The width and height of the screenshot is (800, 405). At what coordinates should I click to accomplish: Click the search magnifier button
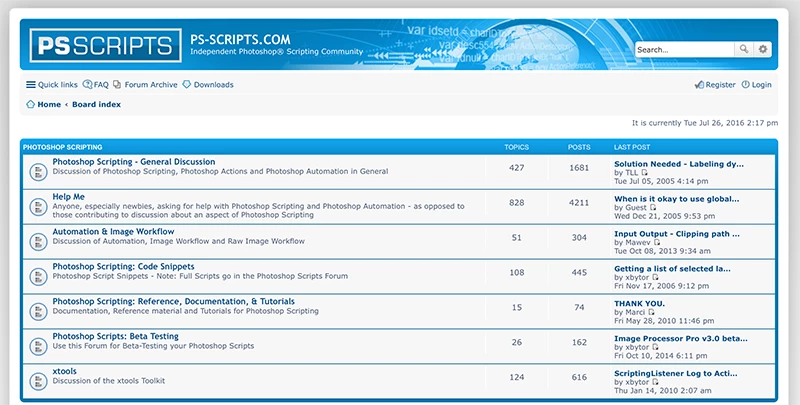pyautogui.click(x=744, y=49)
